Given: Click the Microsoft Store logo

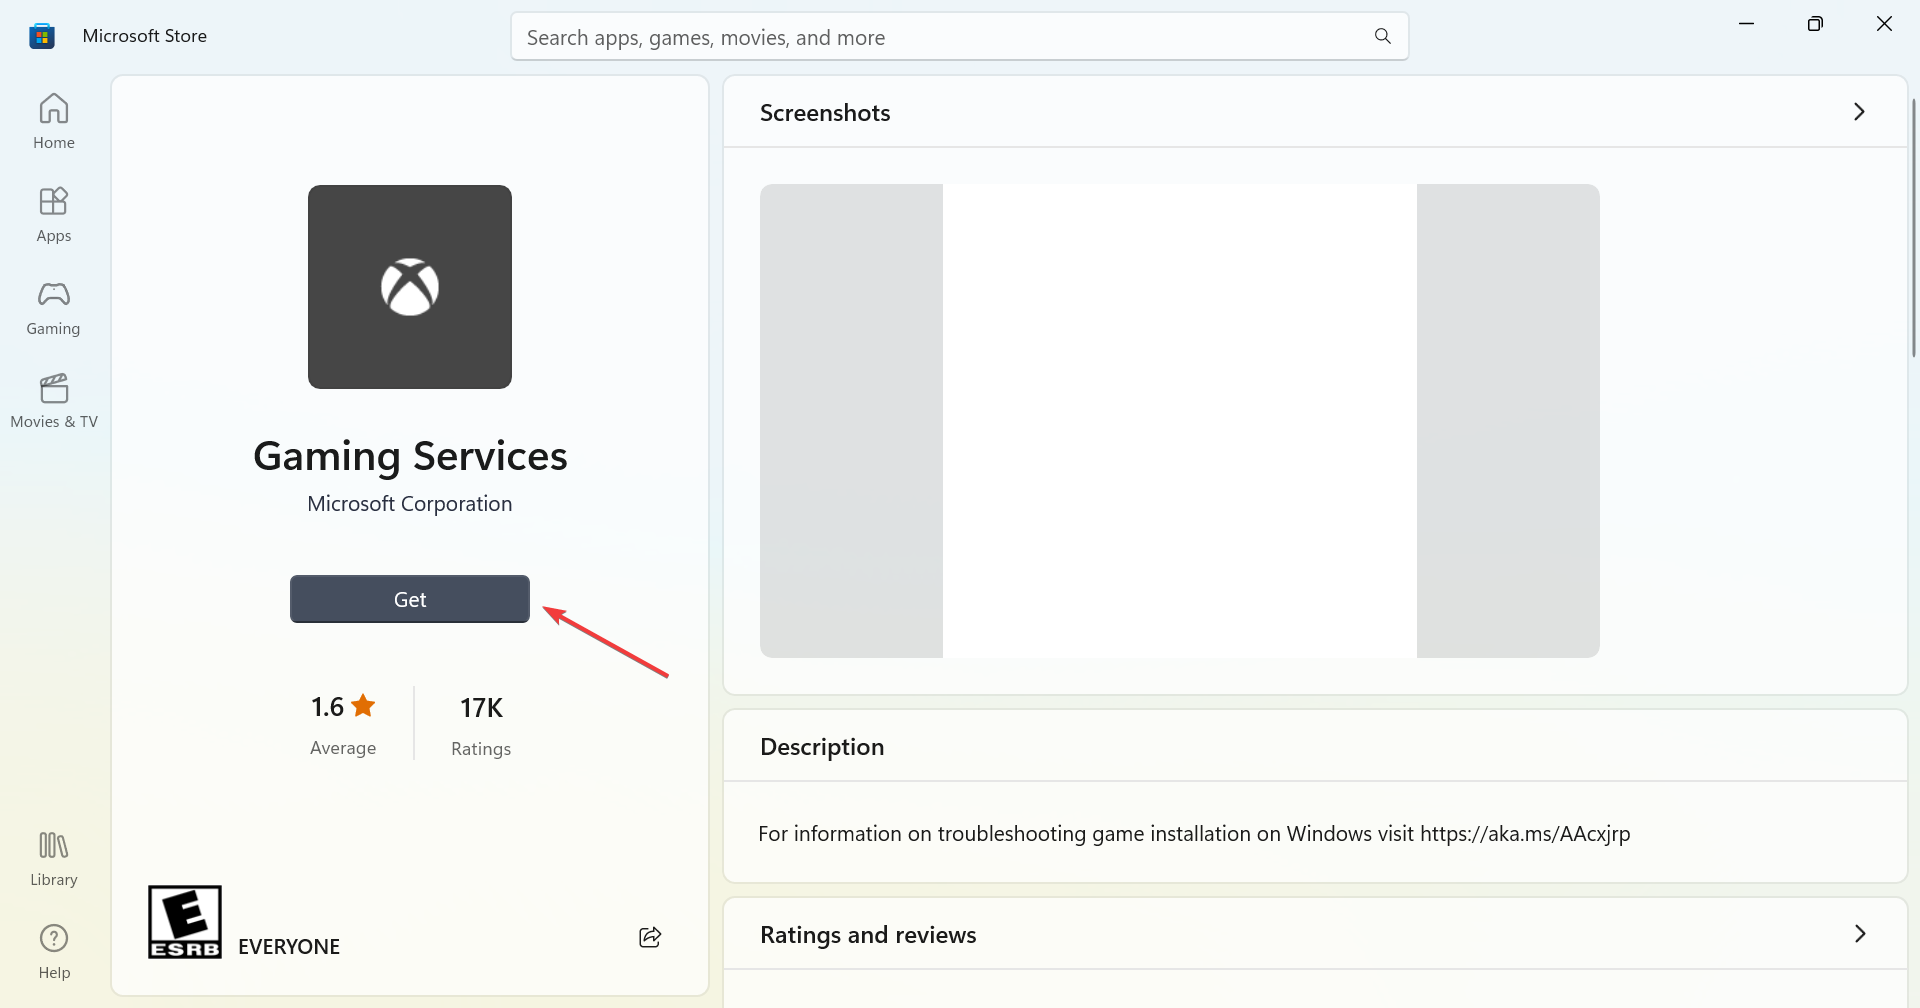Looking at the screenshot, I should tap(41, 35).
